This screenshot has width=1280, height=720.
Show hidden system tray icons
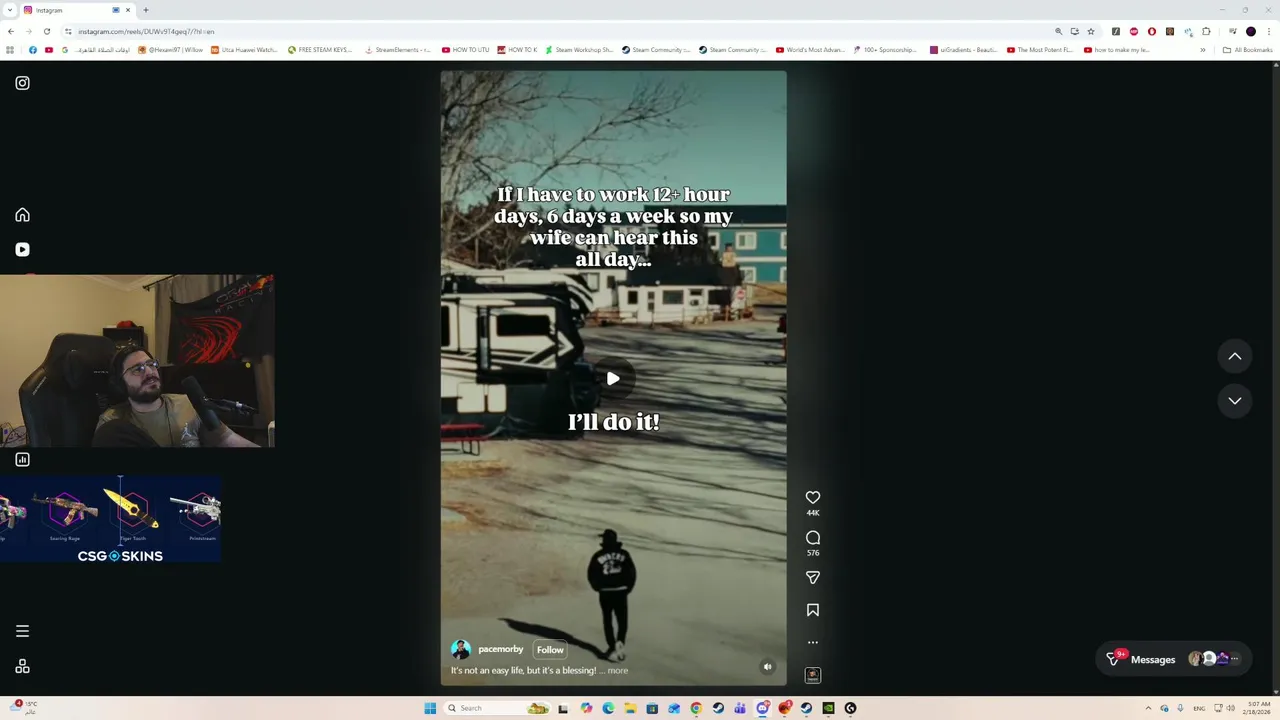coord(1149,708)
